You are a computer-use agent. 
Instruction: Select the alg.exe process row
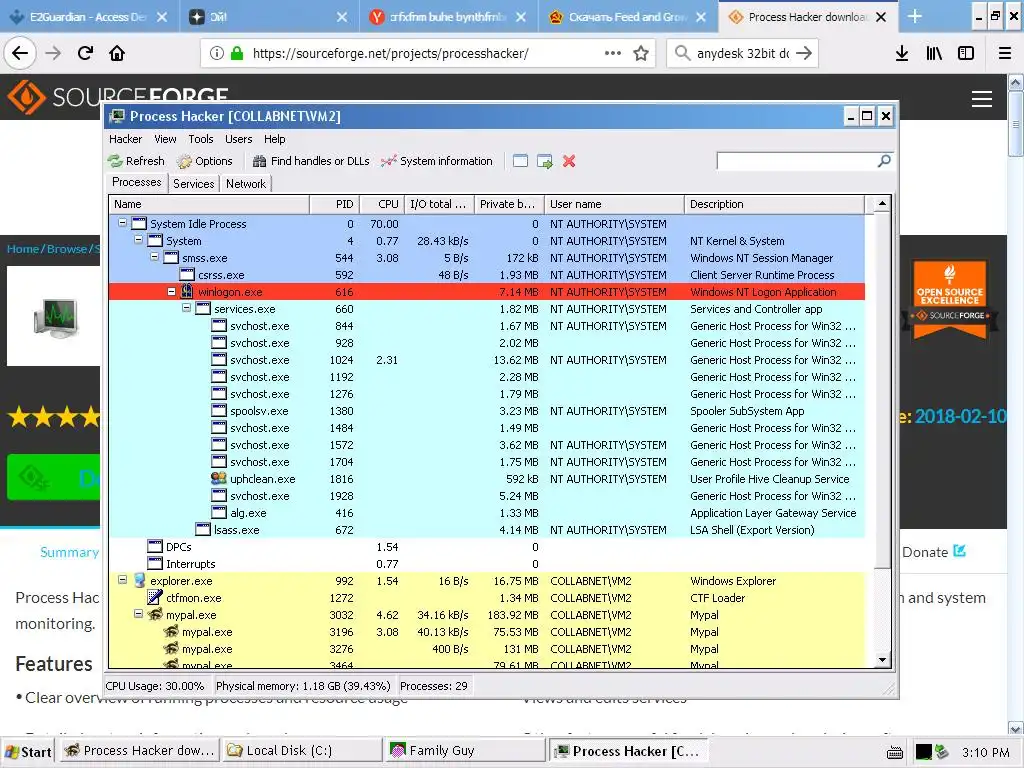[487, 513]
